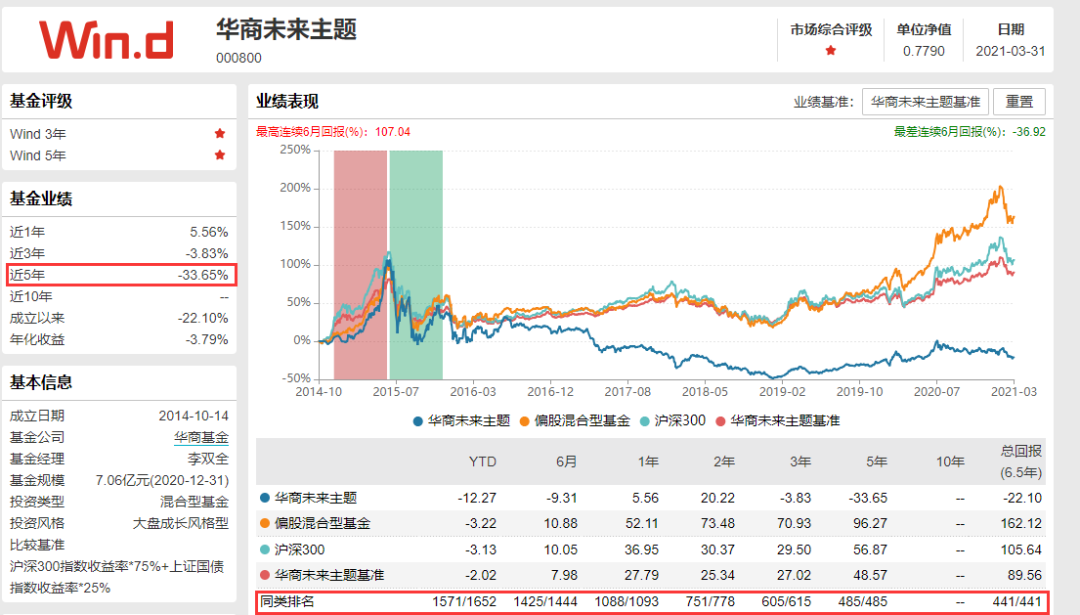
Task: Select the 近1年 performance row
Action: coord(118,232)
